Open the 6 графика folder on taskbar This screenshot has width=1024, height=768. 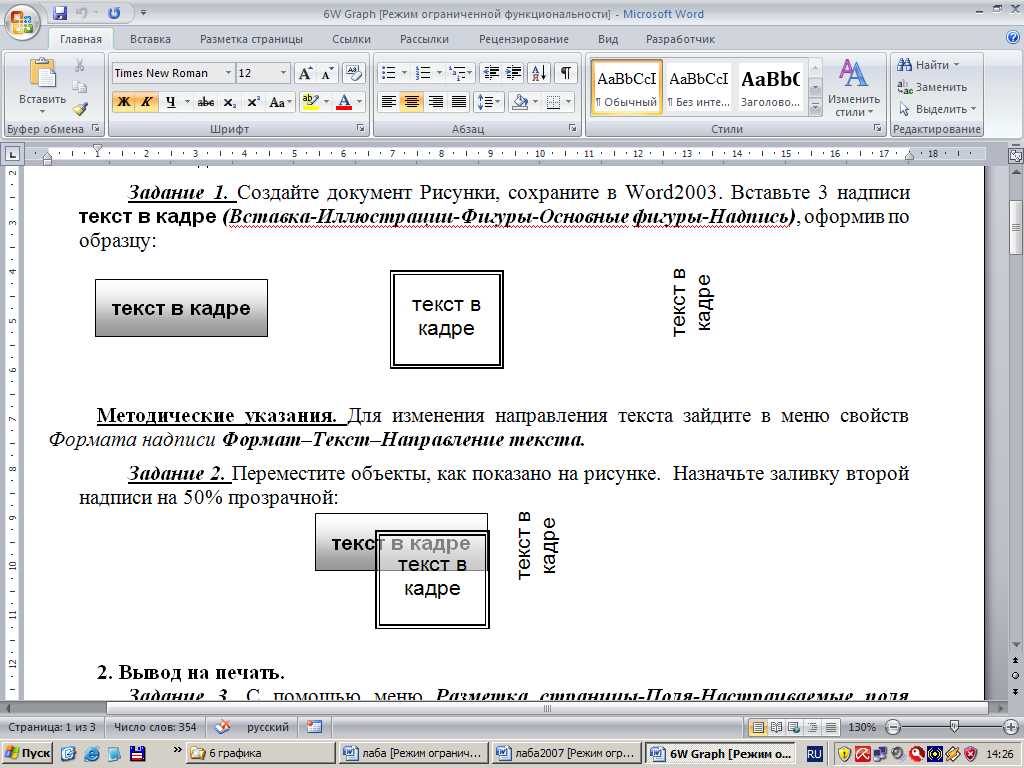pos(261,753)
